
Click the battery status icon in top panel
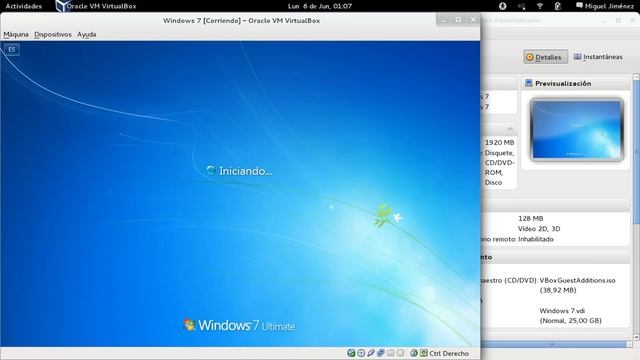point(558,6)
